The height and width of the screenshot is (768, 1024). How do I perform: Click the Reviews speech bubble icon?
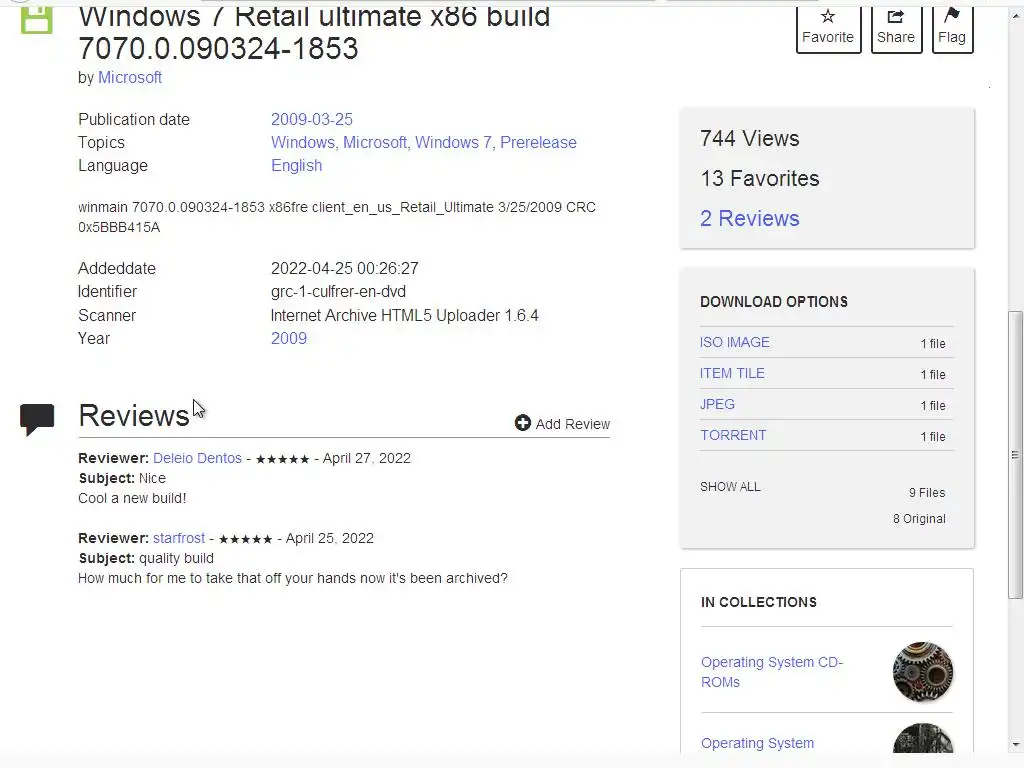tap(37, 419)
